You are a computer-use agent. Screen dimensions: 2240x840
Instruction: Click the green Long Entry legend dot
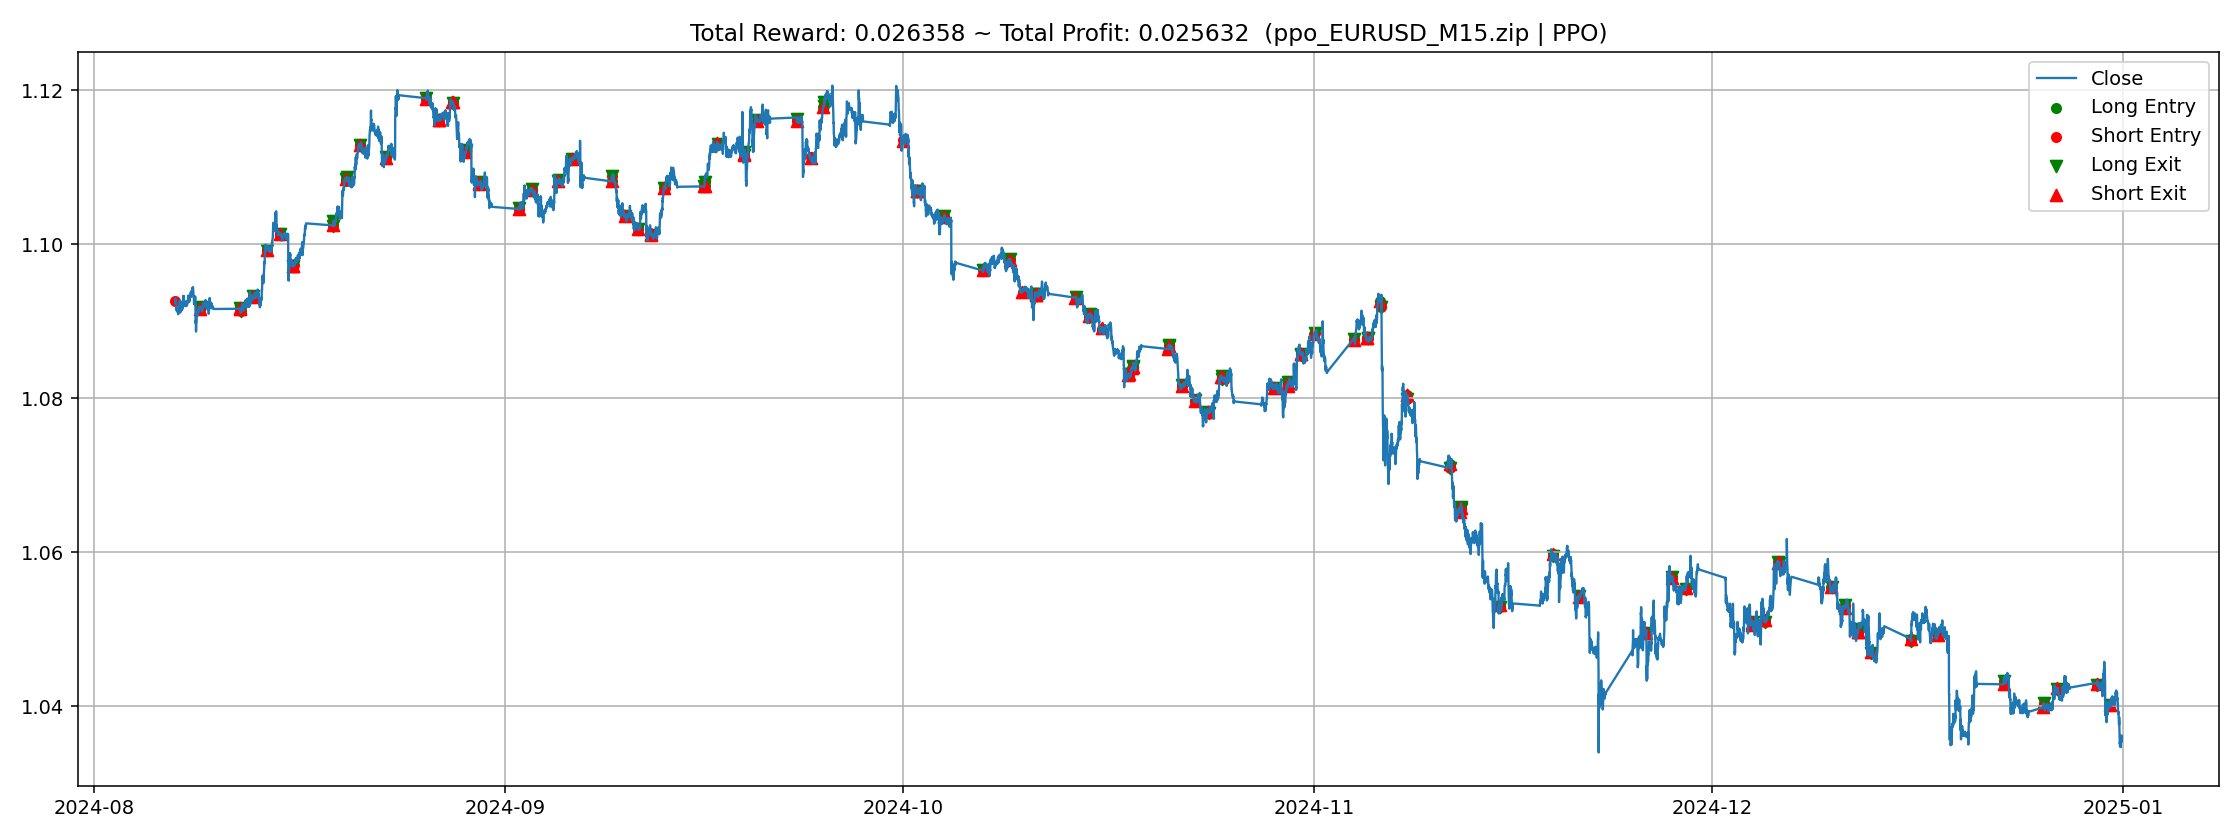(2056, 108)
